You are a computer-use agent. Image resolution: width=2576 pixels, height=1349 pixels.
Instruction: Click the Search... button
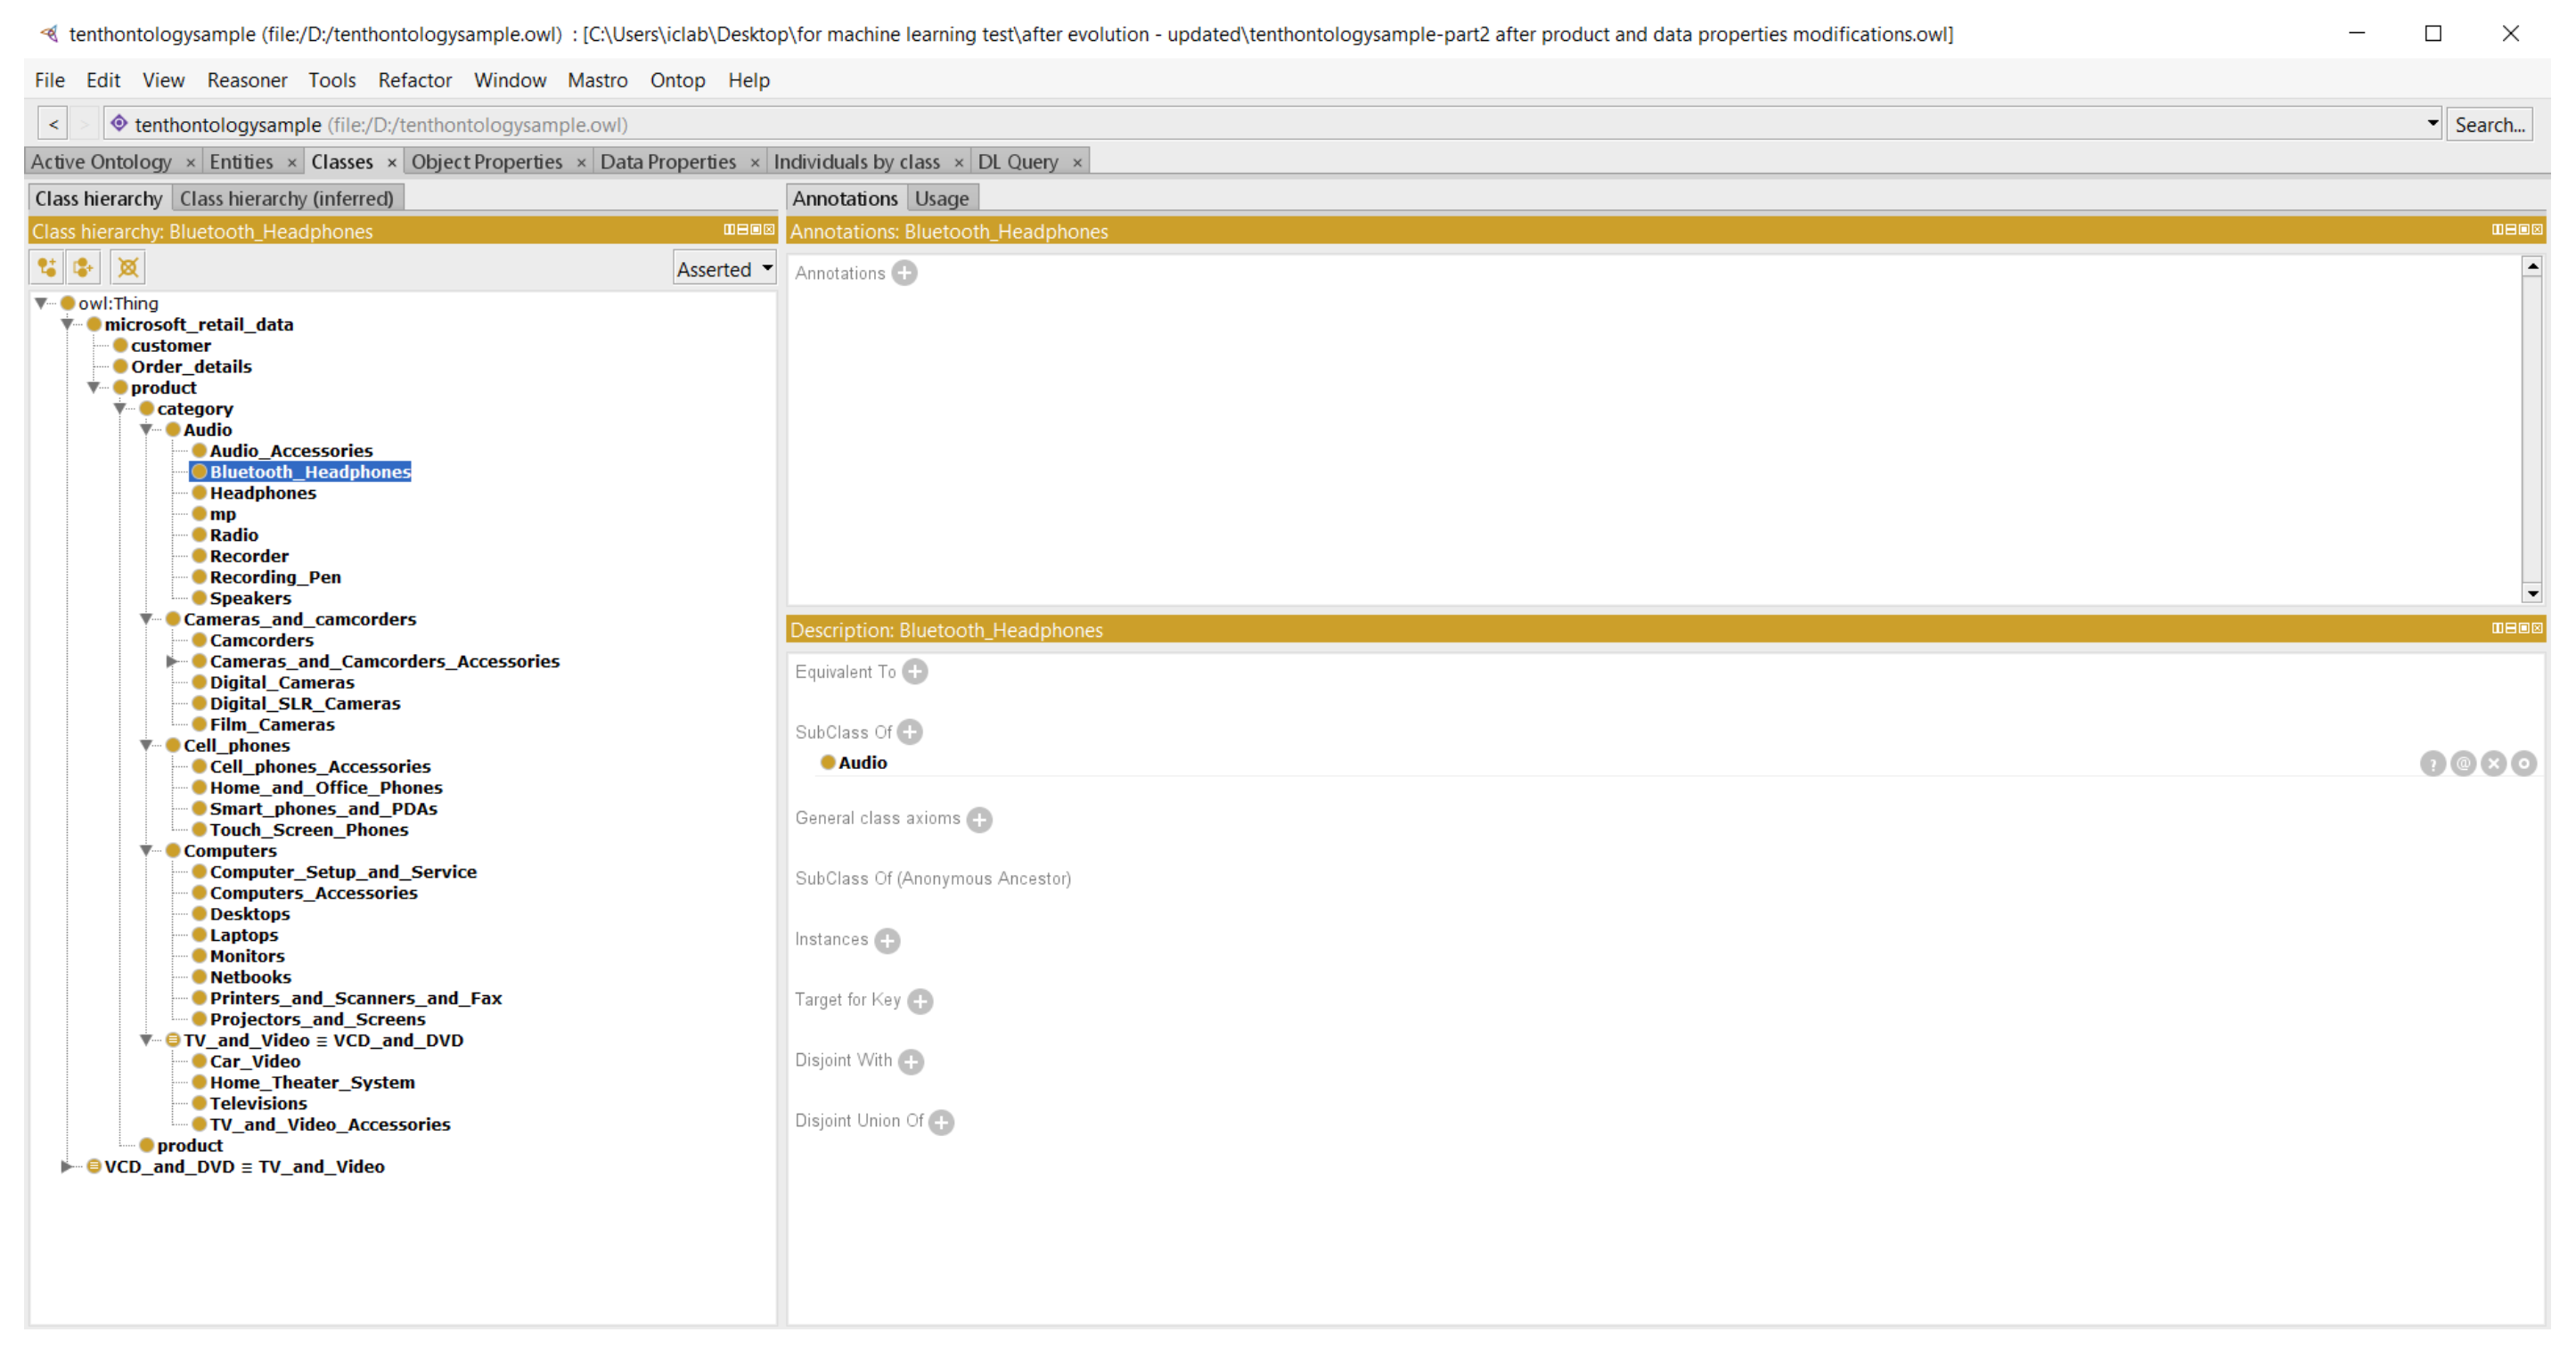tap(2488, 125)
